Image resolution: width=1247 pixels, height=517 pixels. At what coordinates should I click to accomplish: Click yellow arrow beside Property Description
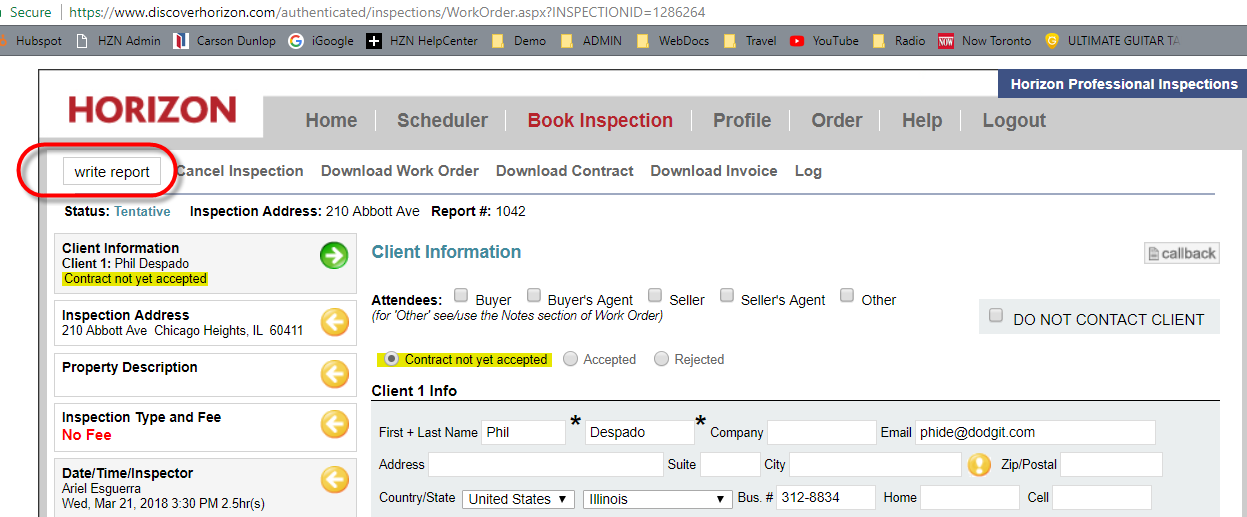(x=334, y=374)
